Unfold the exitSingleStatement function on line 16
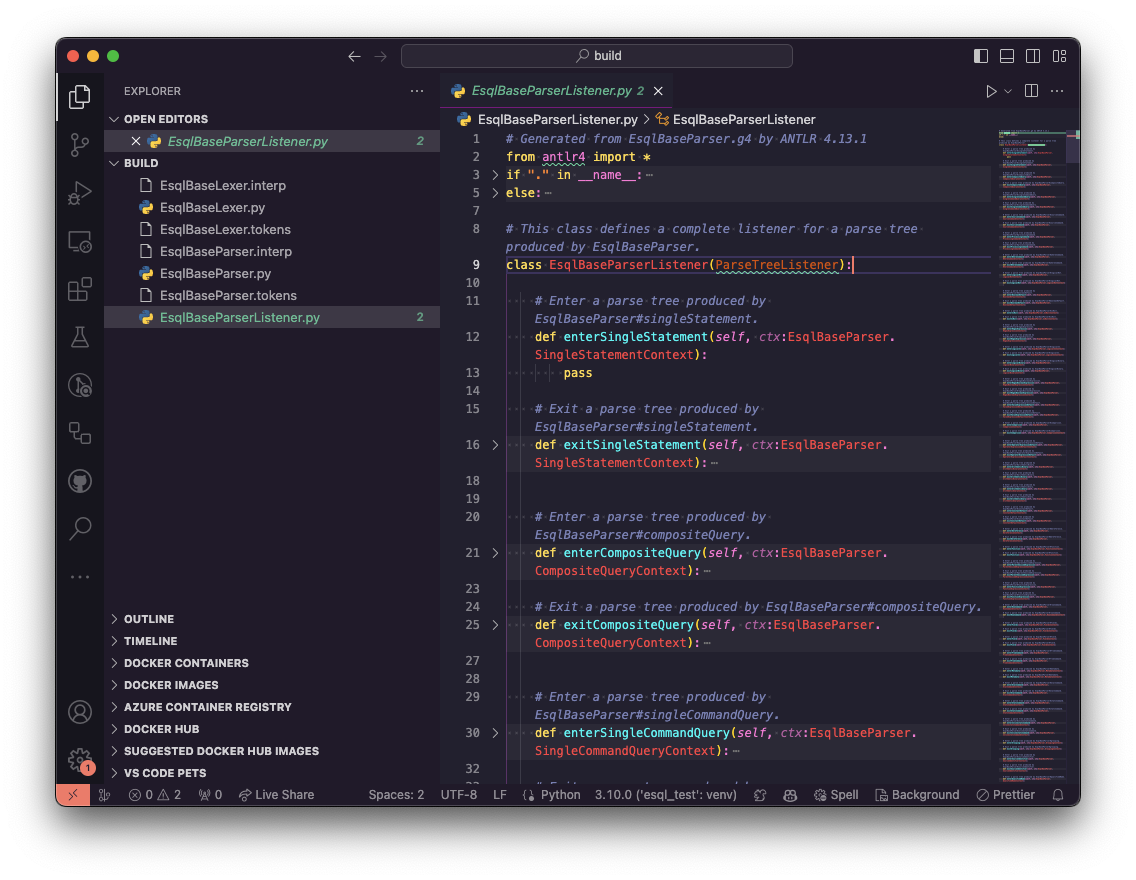The image size is (1136, 880). click(x=495, y=445)
